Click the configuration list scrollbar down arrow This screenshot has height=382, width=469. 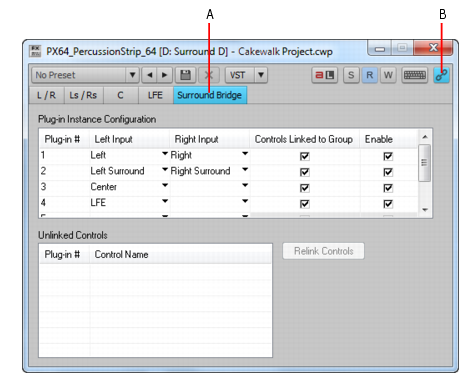click(x=425, y=210)
